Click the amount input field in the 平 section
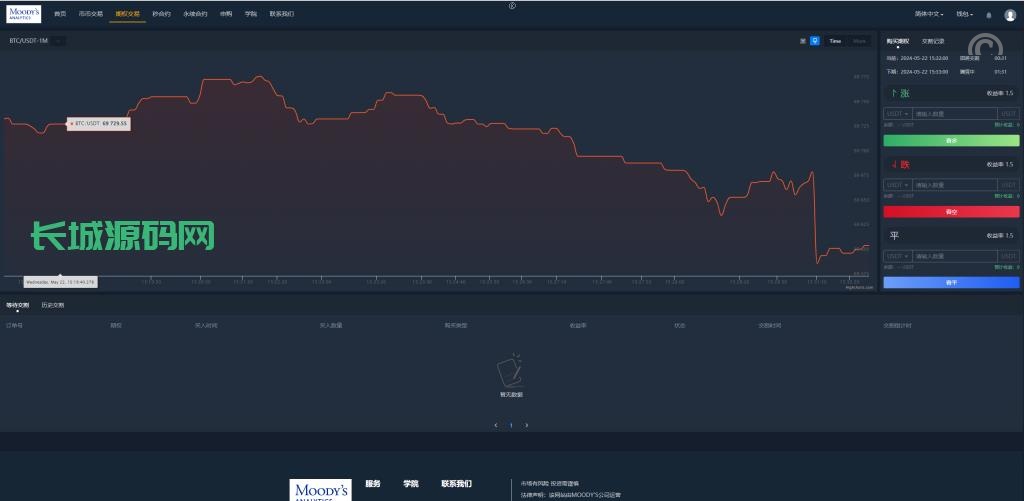The width and height of the screenshot is (1024, 501). pos(955,256)
